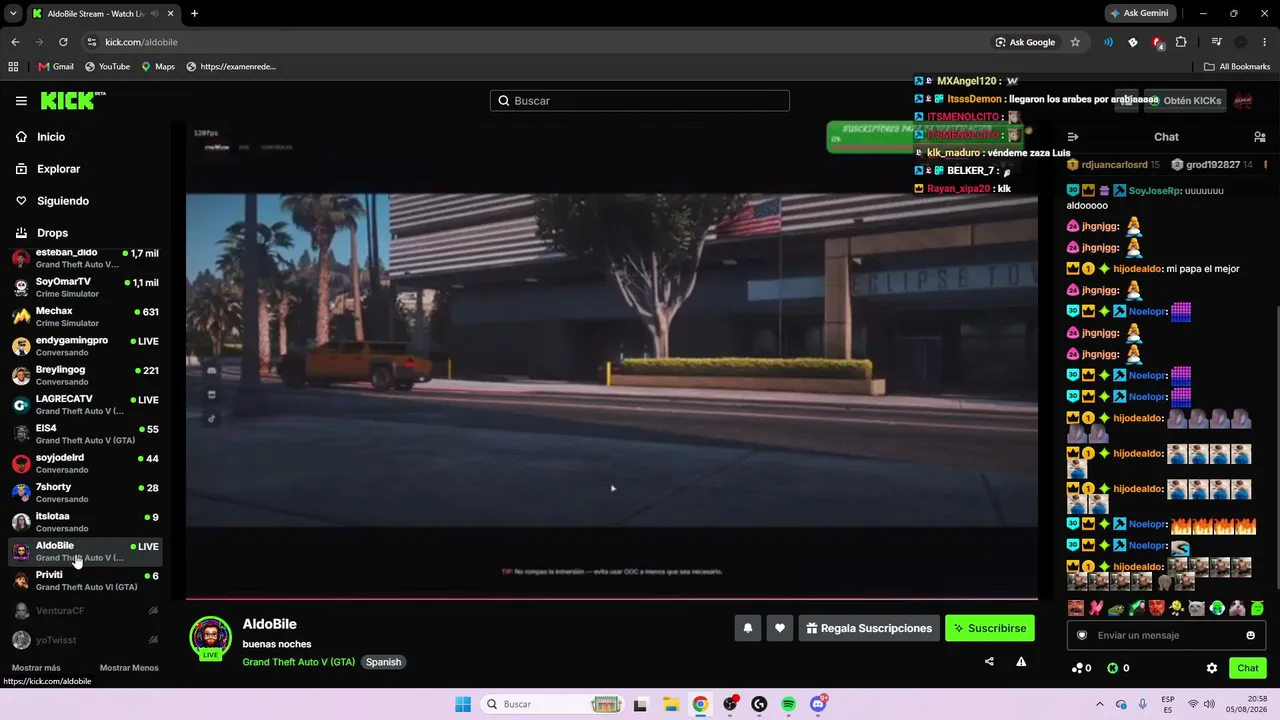This screenshot has height=720, width=1280.
Task: Click the green KICKs balance icon
Action: pos(1113,668)
